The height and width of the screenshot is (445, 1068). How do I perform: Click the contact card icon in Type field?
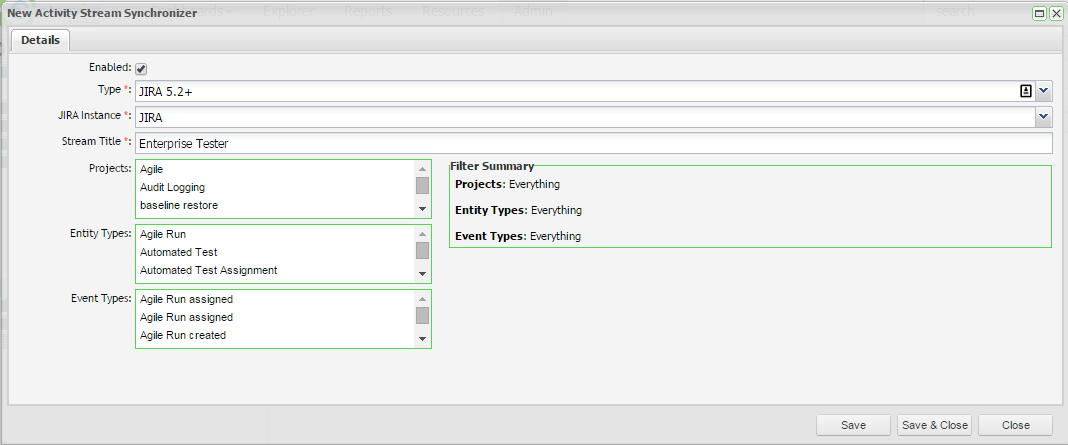click(1025, 91)
